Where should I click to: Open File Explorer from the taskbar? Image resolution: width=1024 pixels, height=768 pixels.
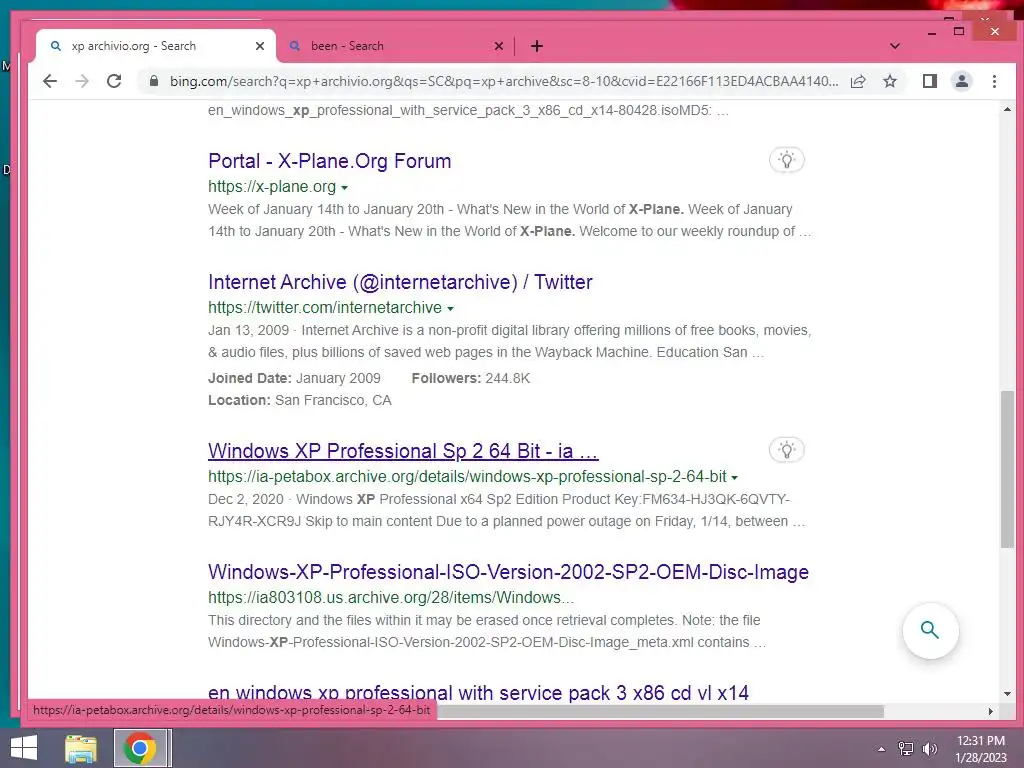pyautogui.click(x=81, y=748)
